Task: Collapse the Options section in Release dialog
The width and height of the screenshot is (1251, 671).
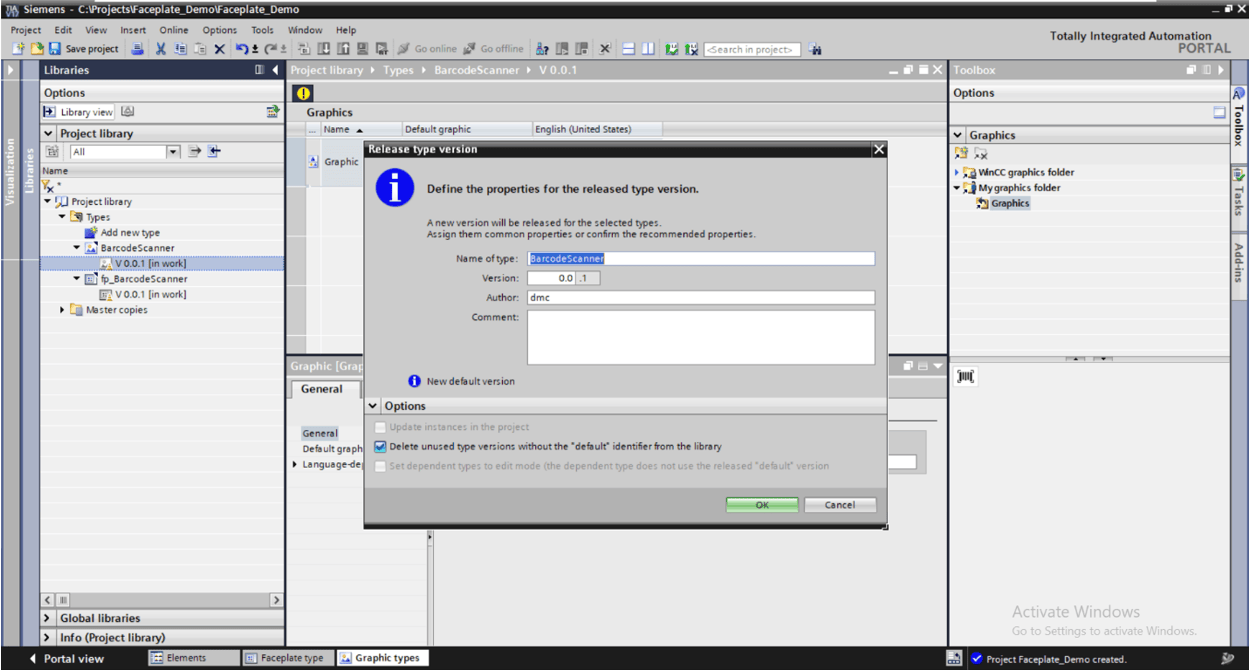Action: [373, 406]
